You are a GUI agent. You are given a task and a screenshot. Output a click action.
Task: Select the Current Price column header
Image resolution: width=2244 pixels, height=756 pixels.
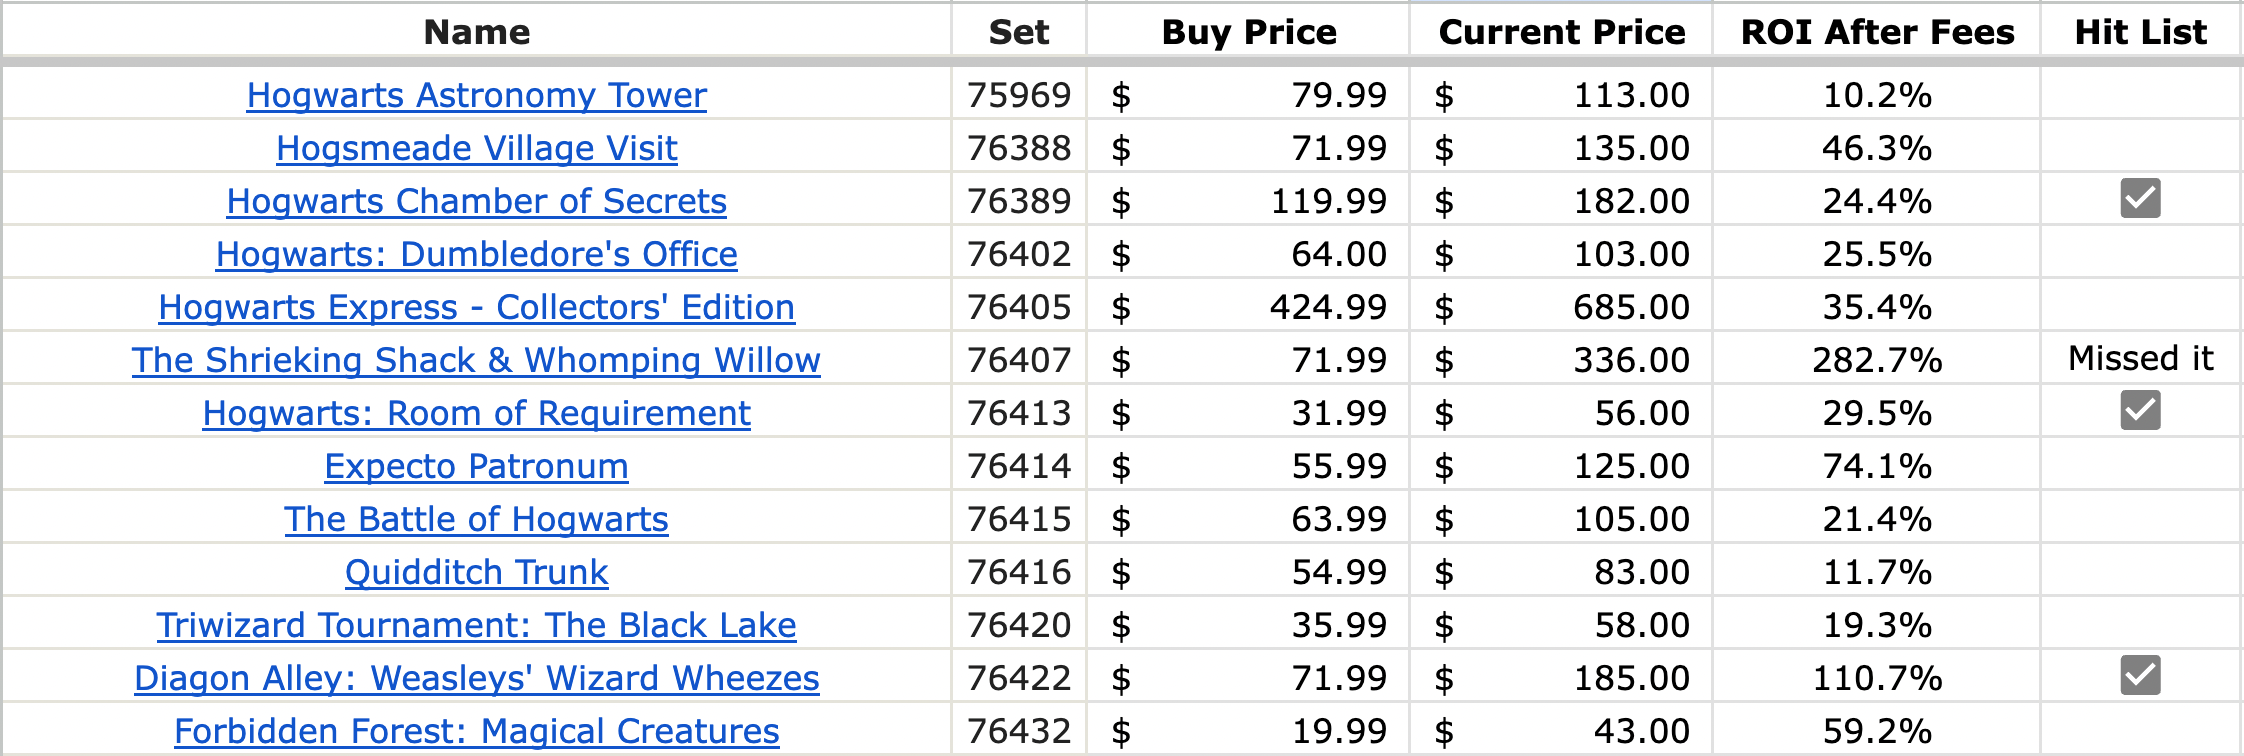pyautogui.click(x=1561, y=32)
